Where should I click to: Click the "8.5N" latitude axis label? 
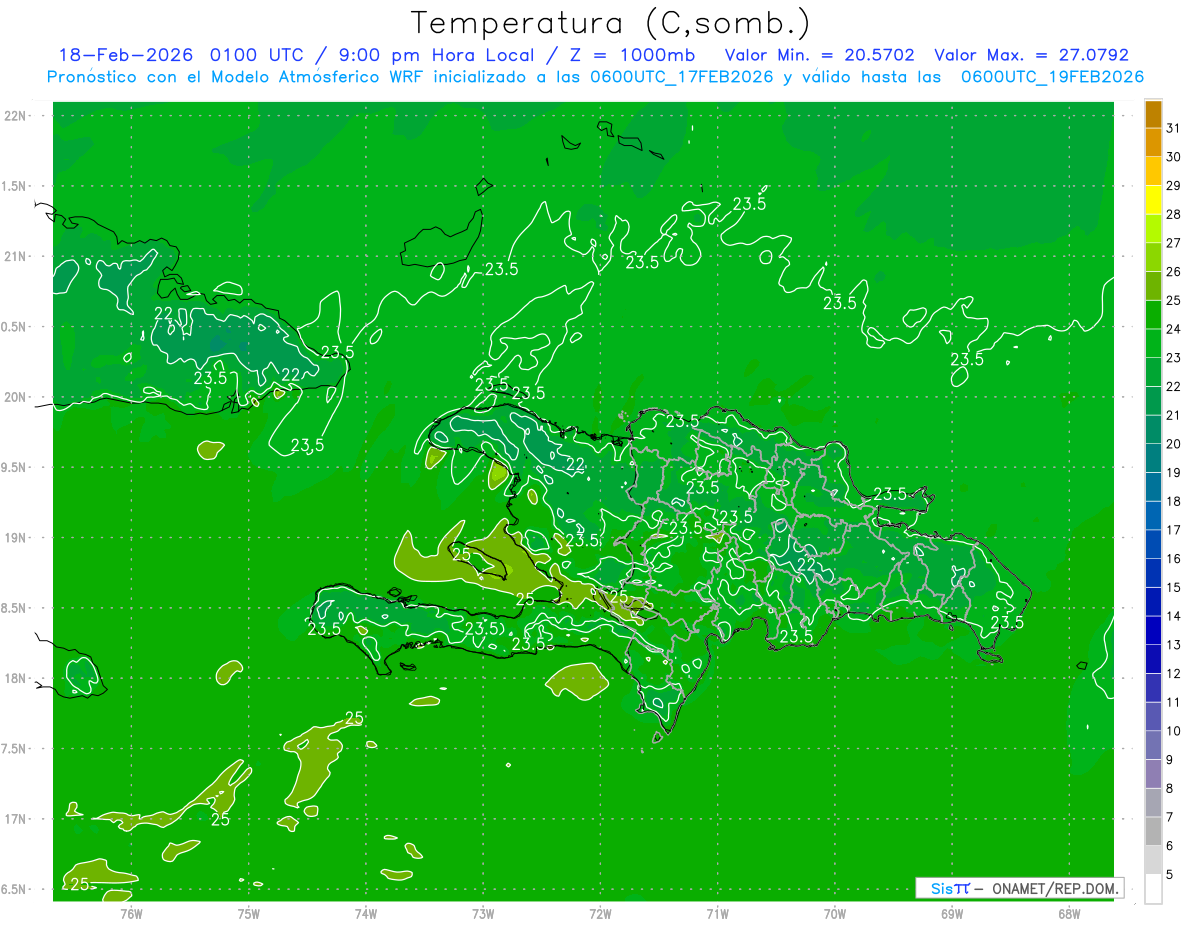tap(14, 608)
